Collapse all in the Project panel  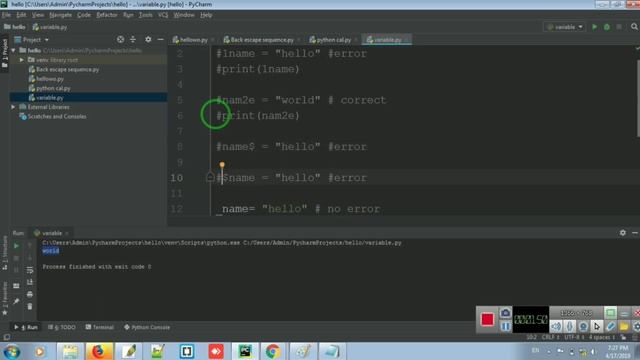coord(133,40)
